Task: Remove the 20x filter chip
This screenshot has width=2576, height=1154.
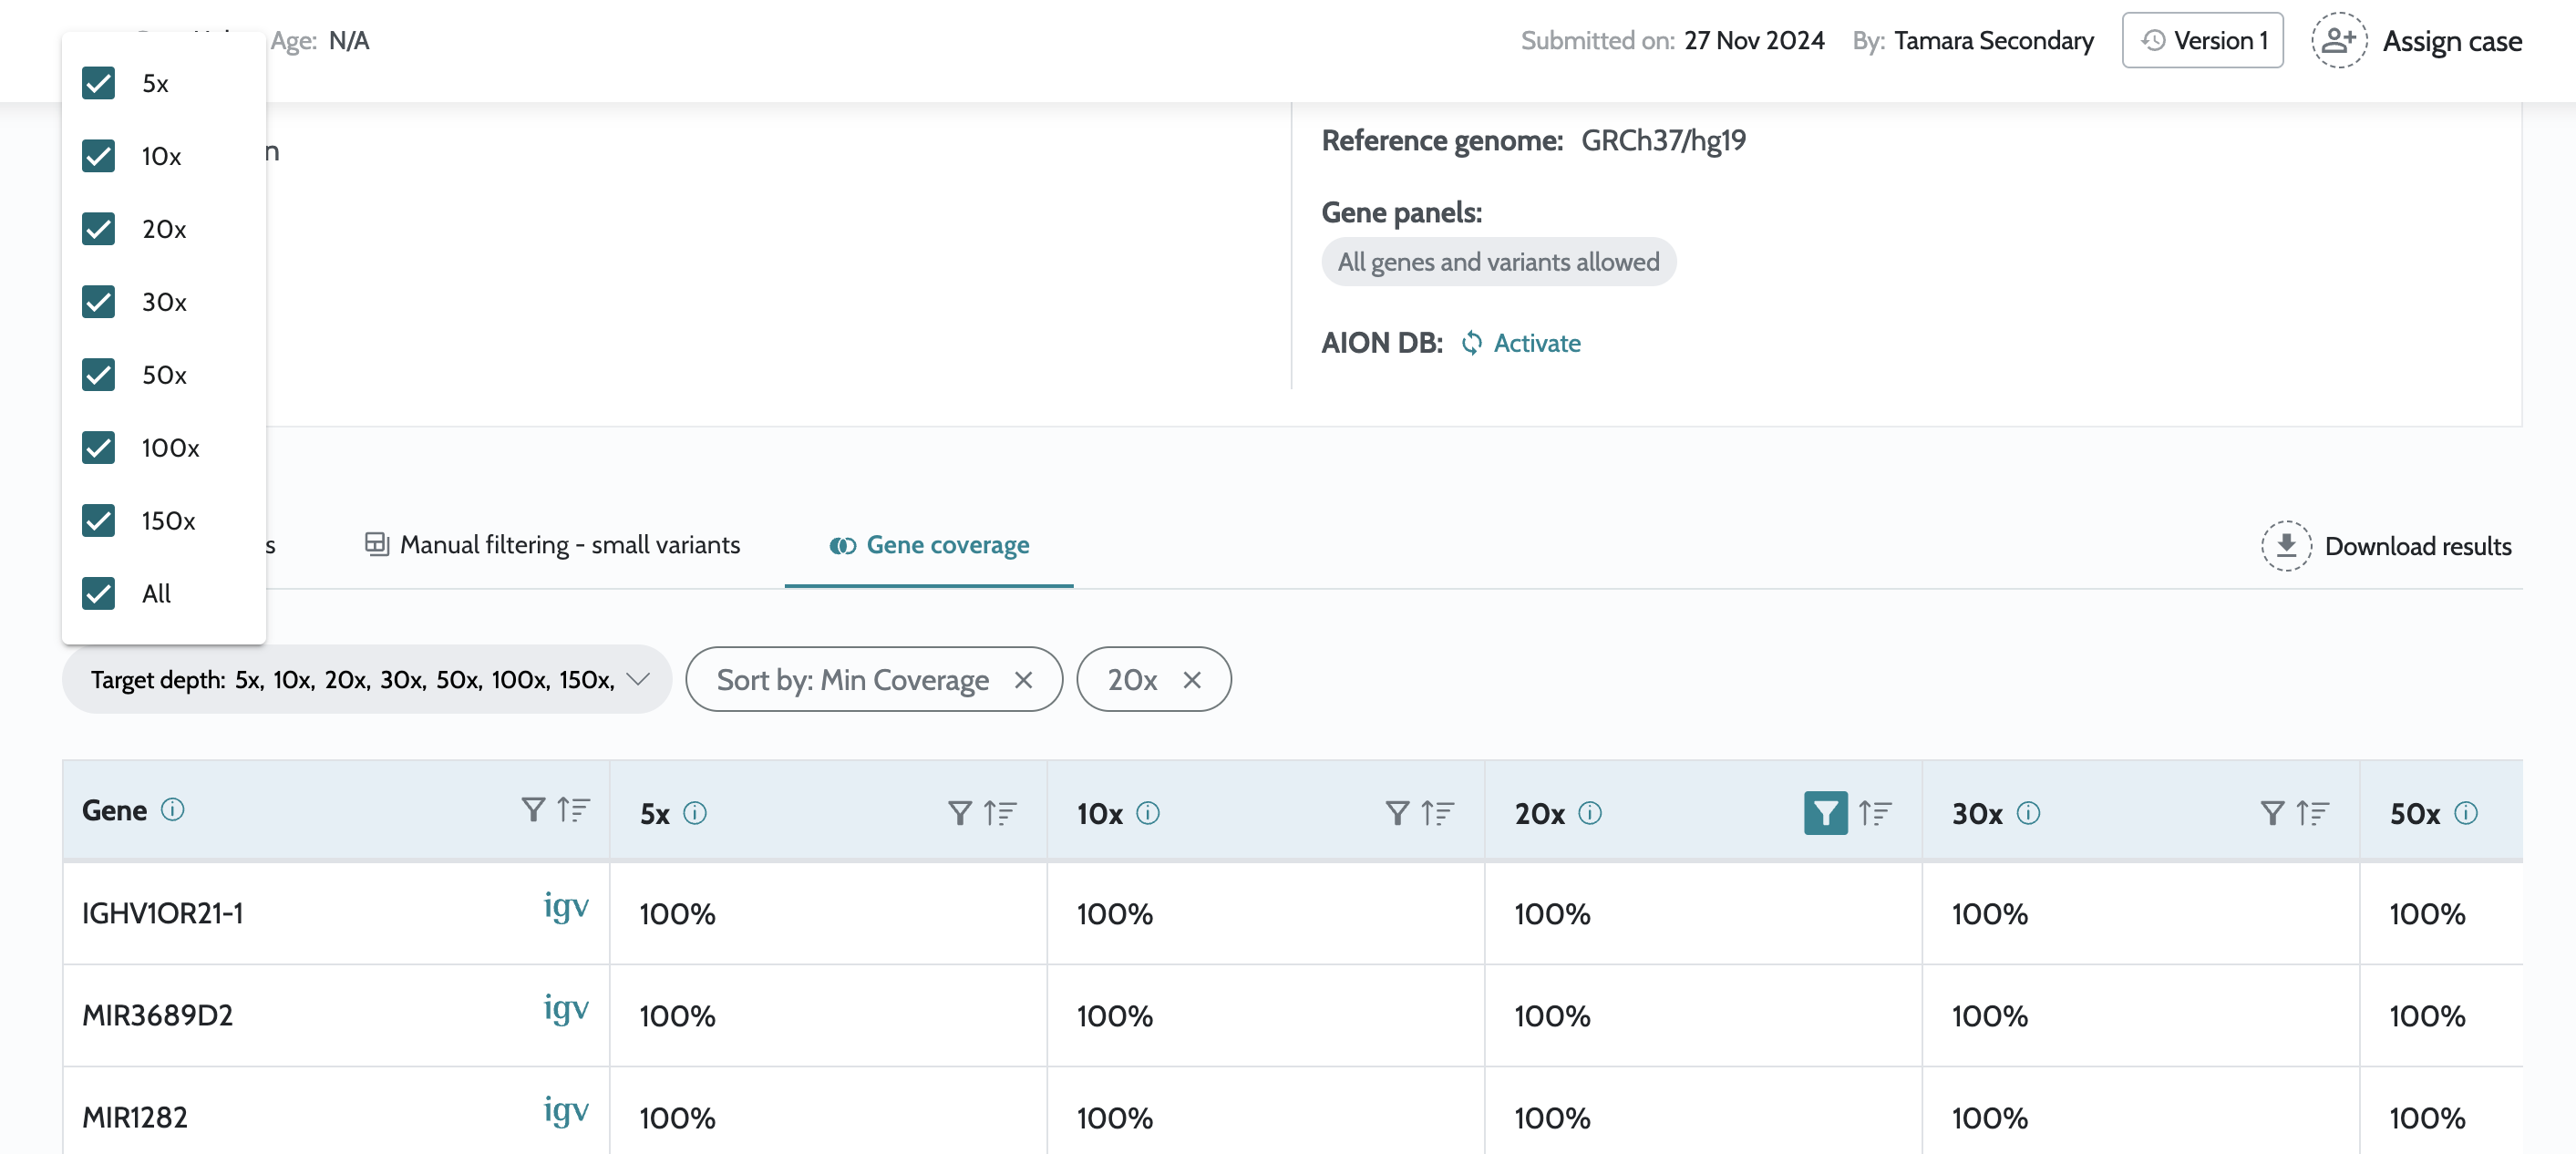Action: click(x=1191, y=680)
